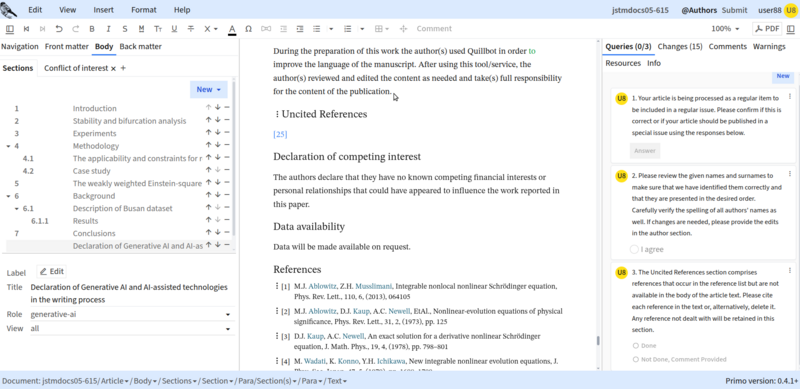This screenshot has width=800, height=389.
Task: Open the numbered list style dropdown arrow
Action: (x=362, y=29)
